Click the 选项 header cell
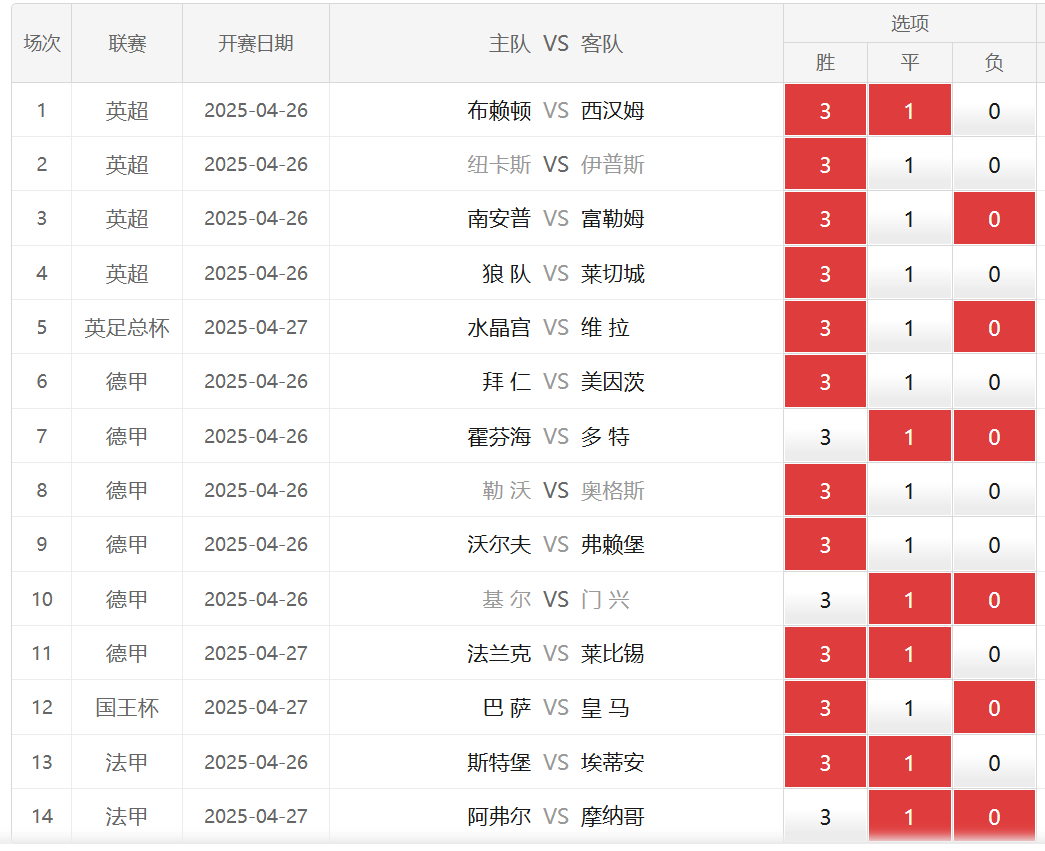This screenshot has width=1045, height=851. click(910, 23)
